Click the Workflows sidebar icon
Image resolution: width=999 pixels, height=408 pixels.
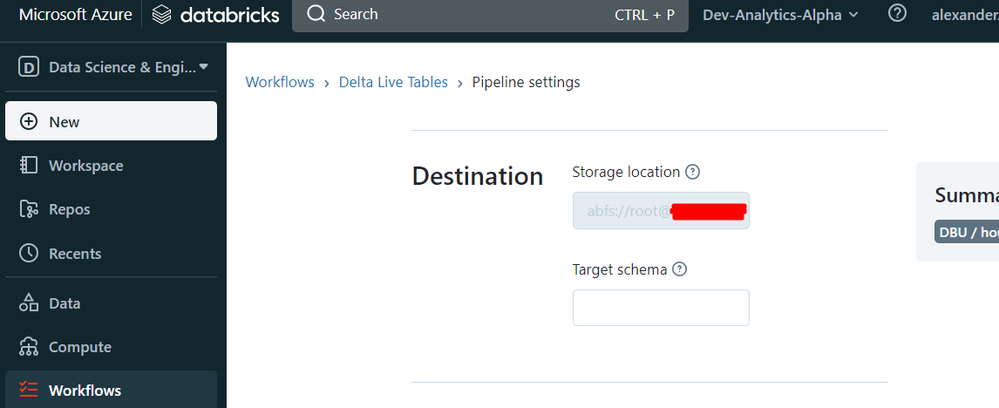click(29, 391)
